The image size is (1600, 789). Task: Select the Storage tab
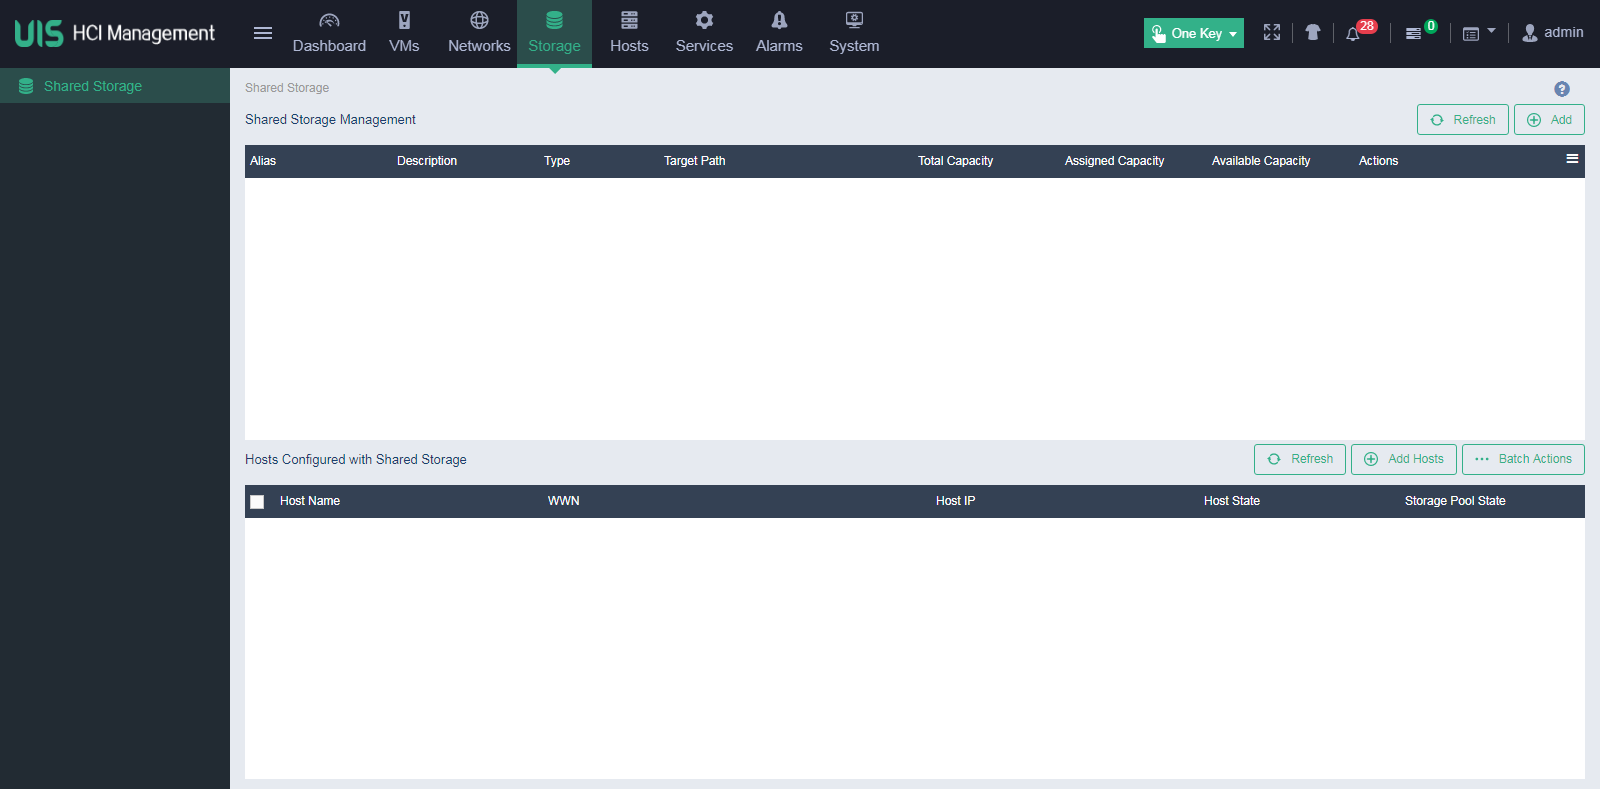click(554, 33)
